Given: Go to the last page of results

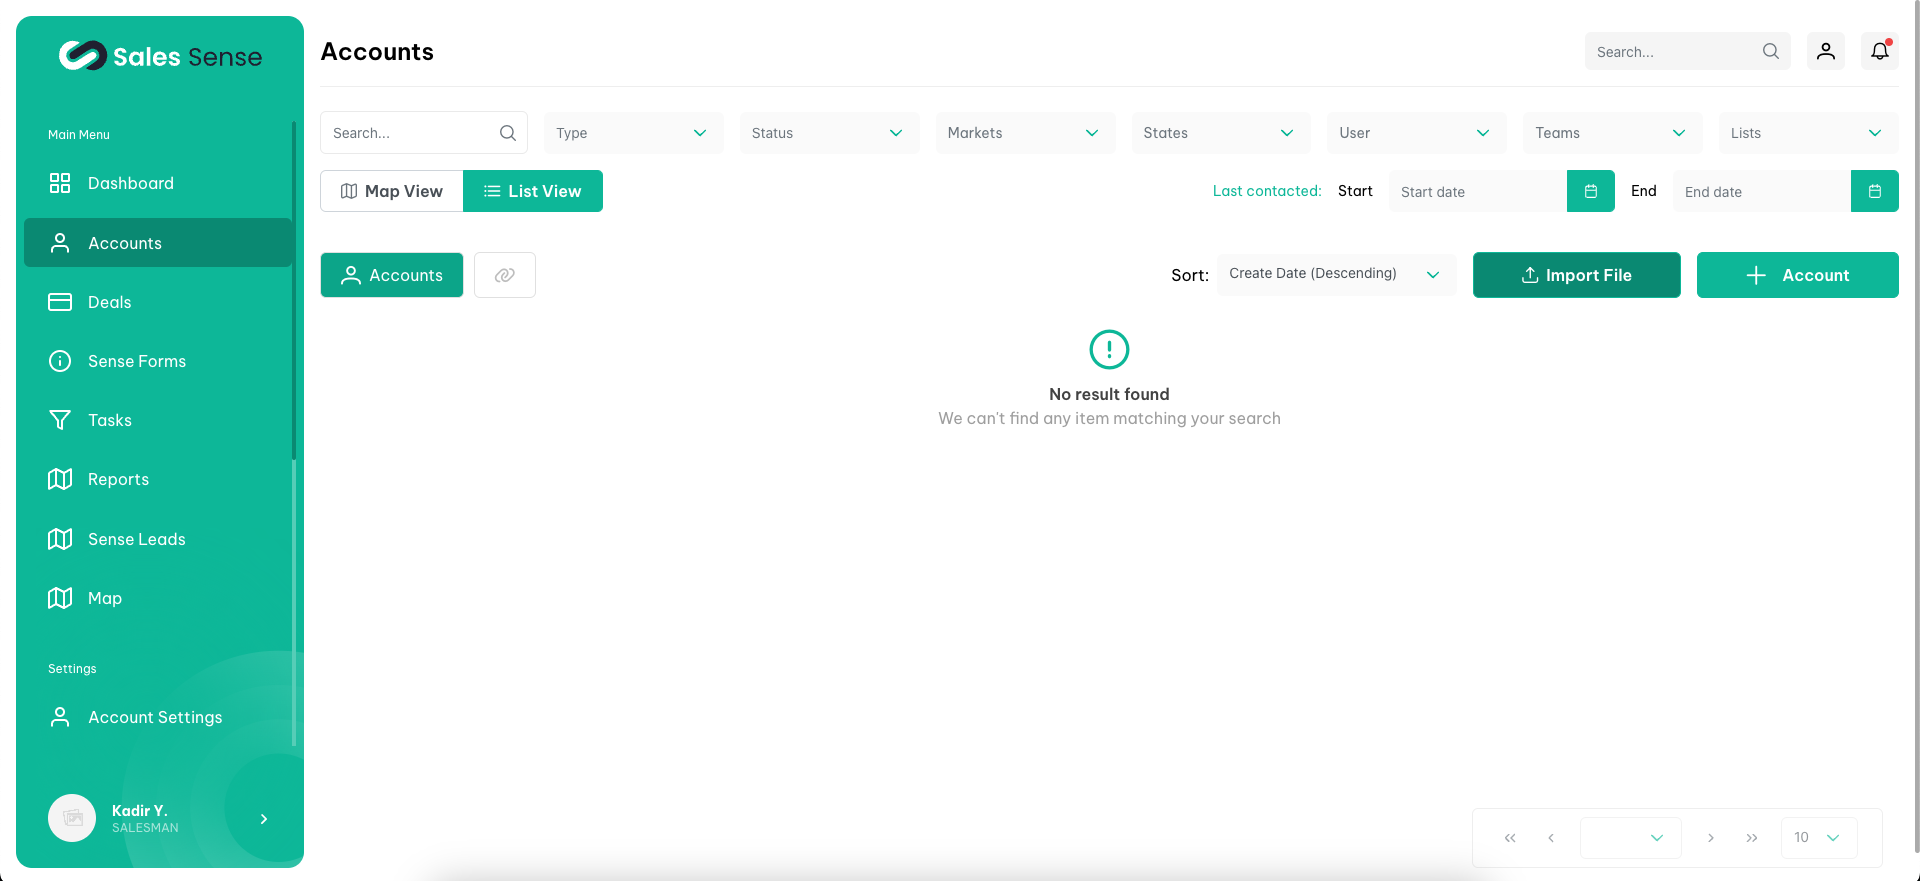Looking at the screenshot, I should coord(1751,838).
